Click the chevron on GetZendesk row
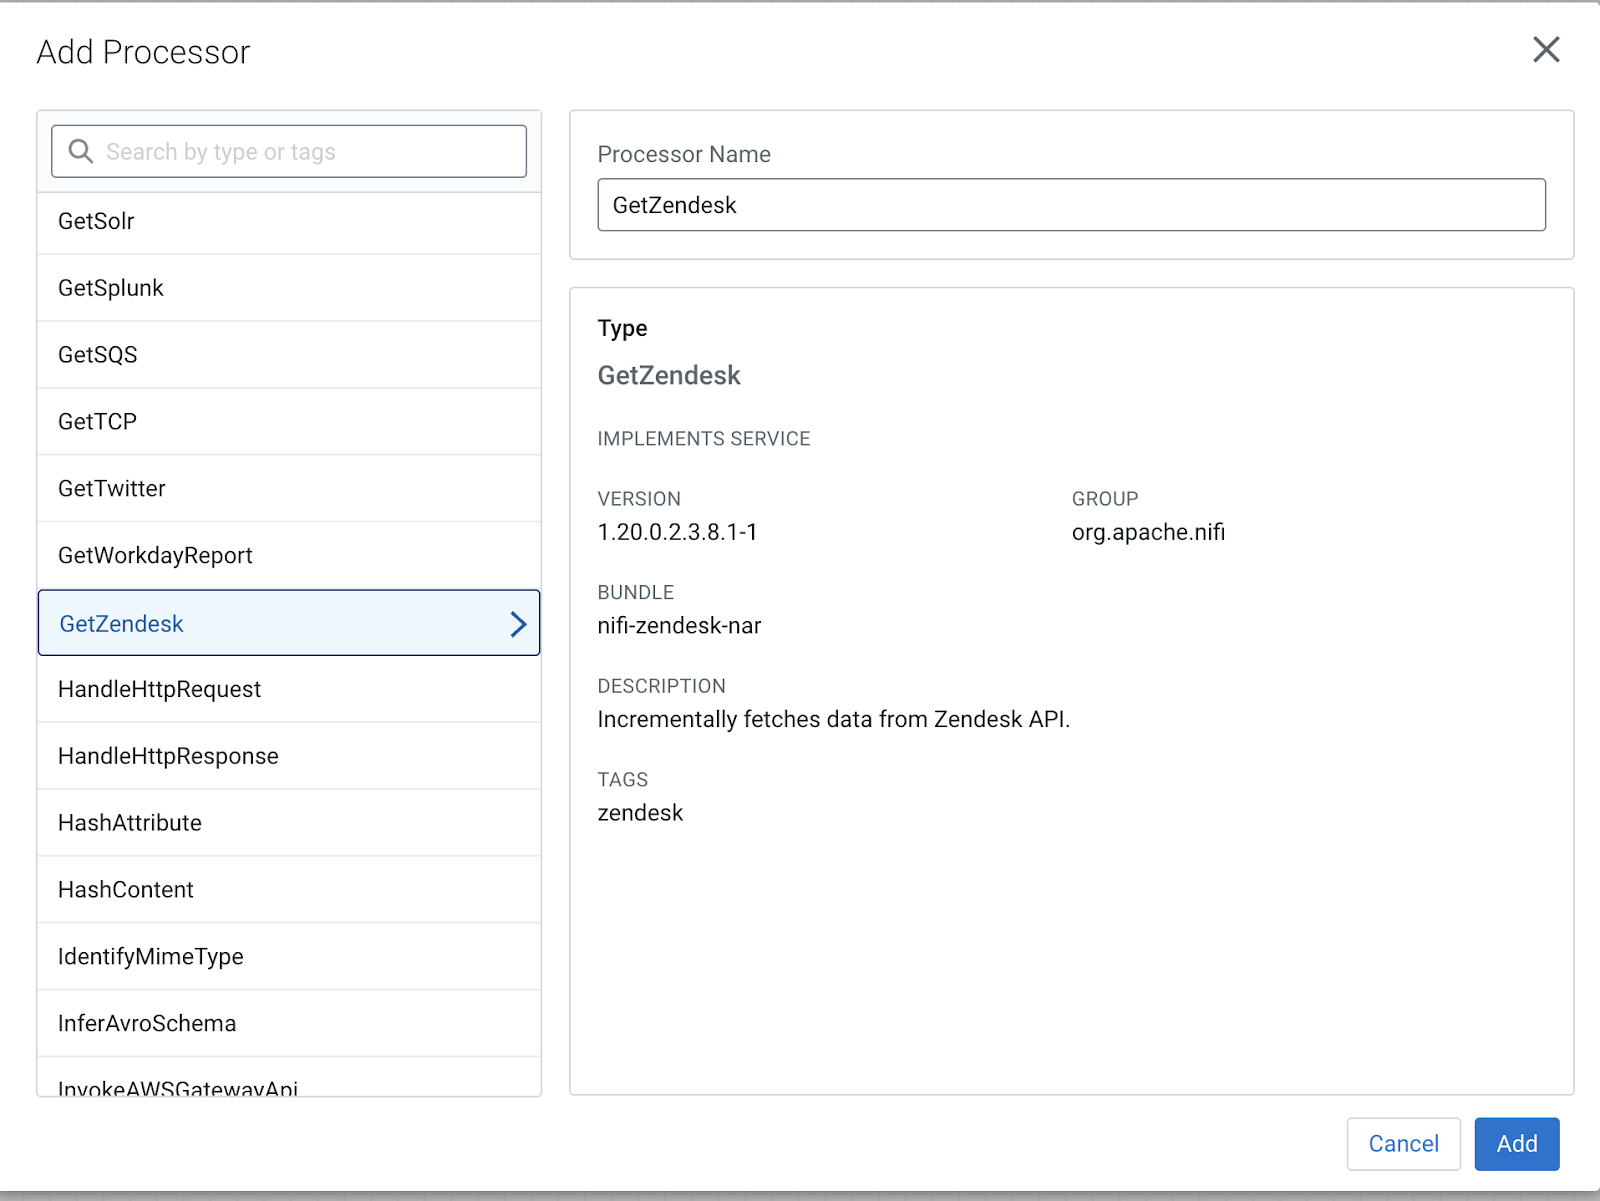 click(518, 624)
